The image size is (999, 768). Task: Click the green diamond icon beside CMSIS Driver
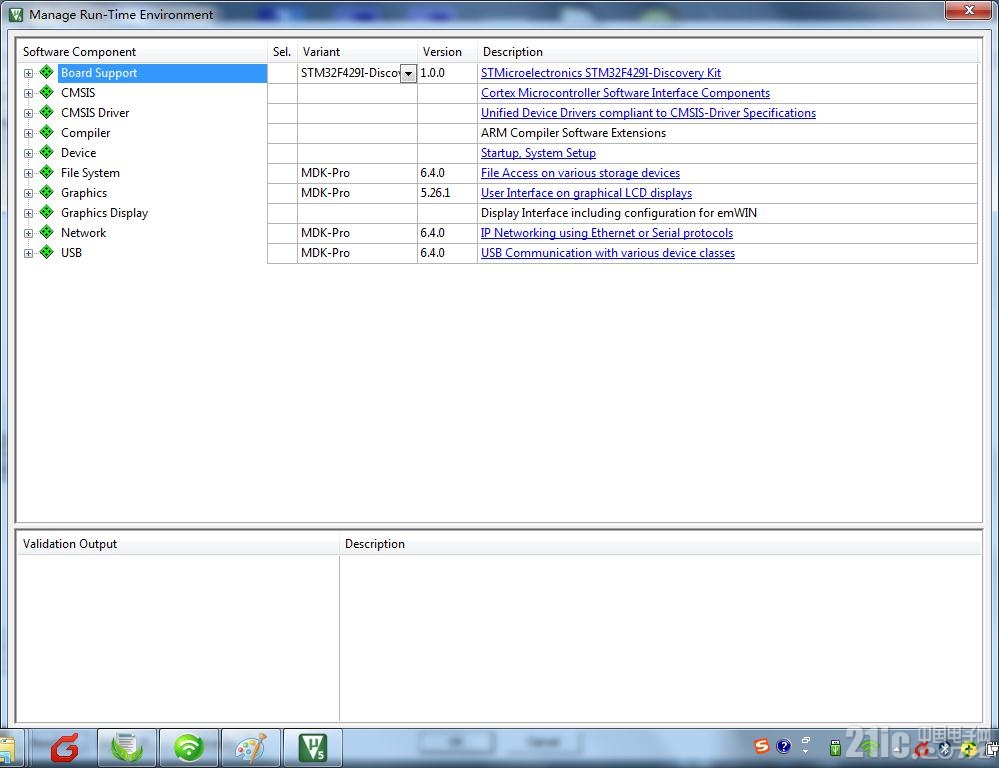pyautogui.click(x=47, y=112)
